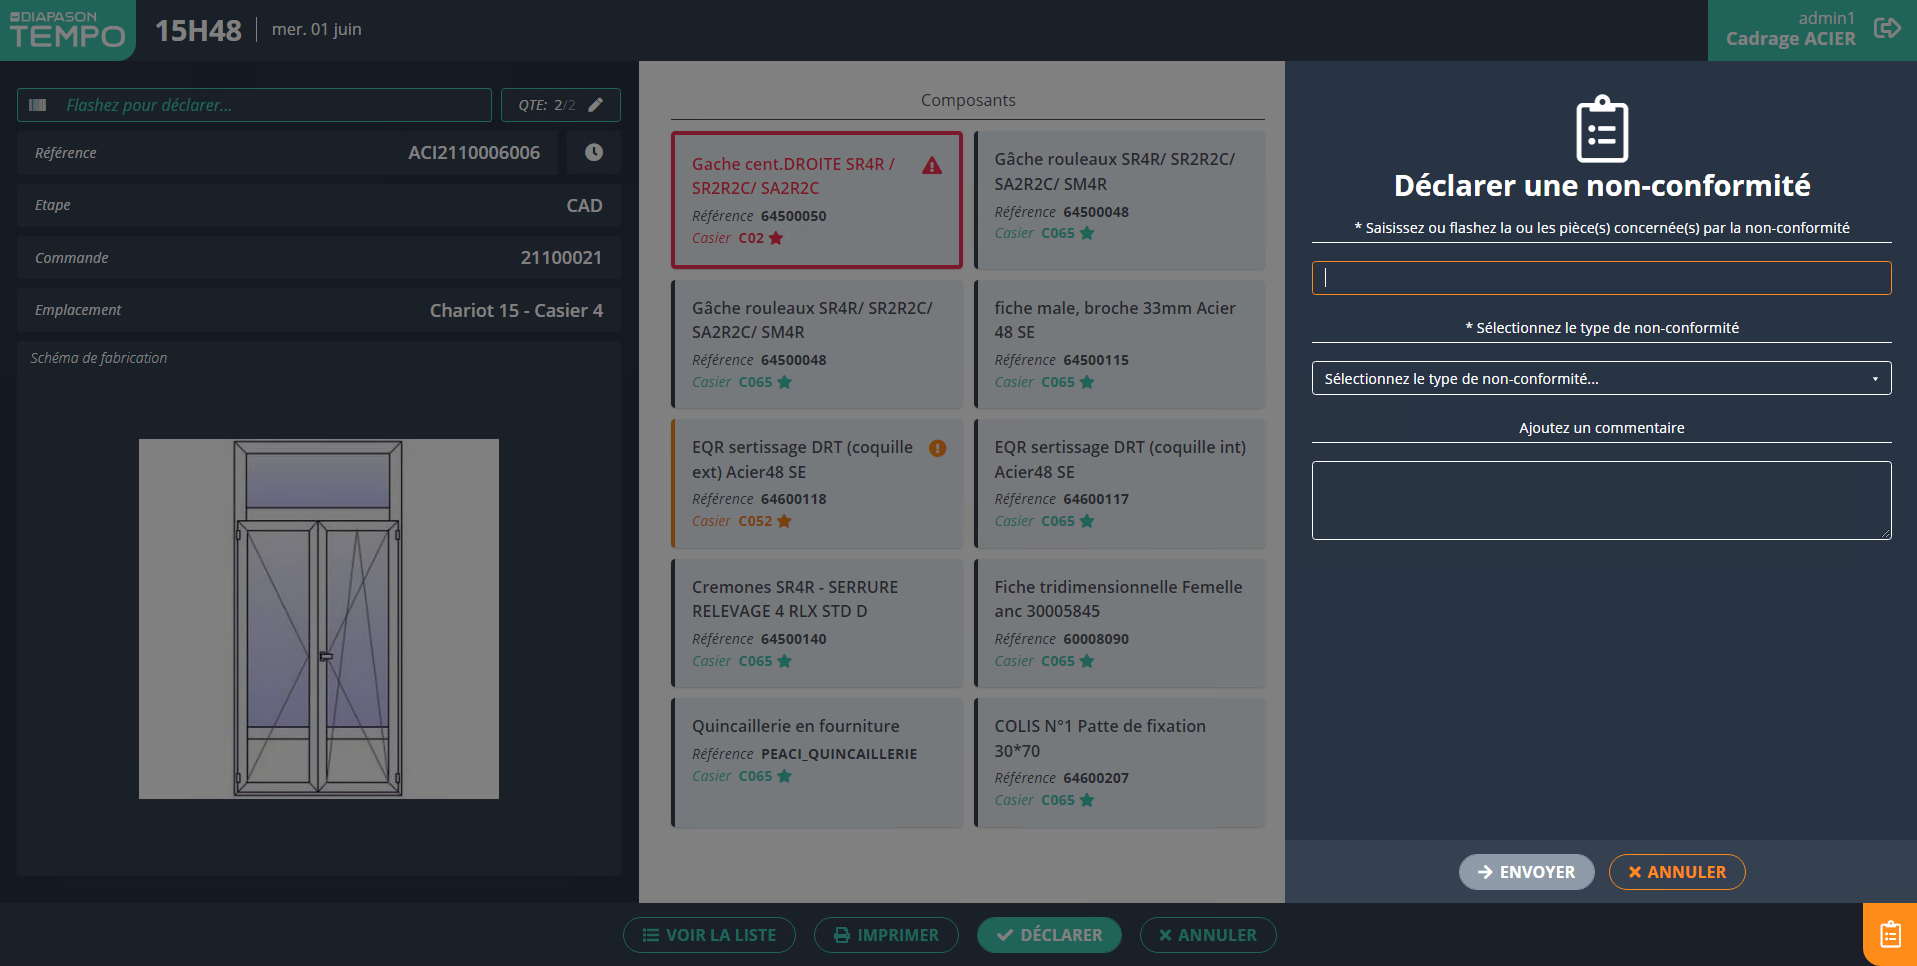Click the logout icon next to admin1
The height and width of the screenshot is (966, 1917).
1886,28
